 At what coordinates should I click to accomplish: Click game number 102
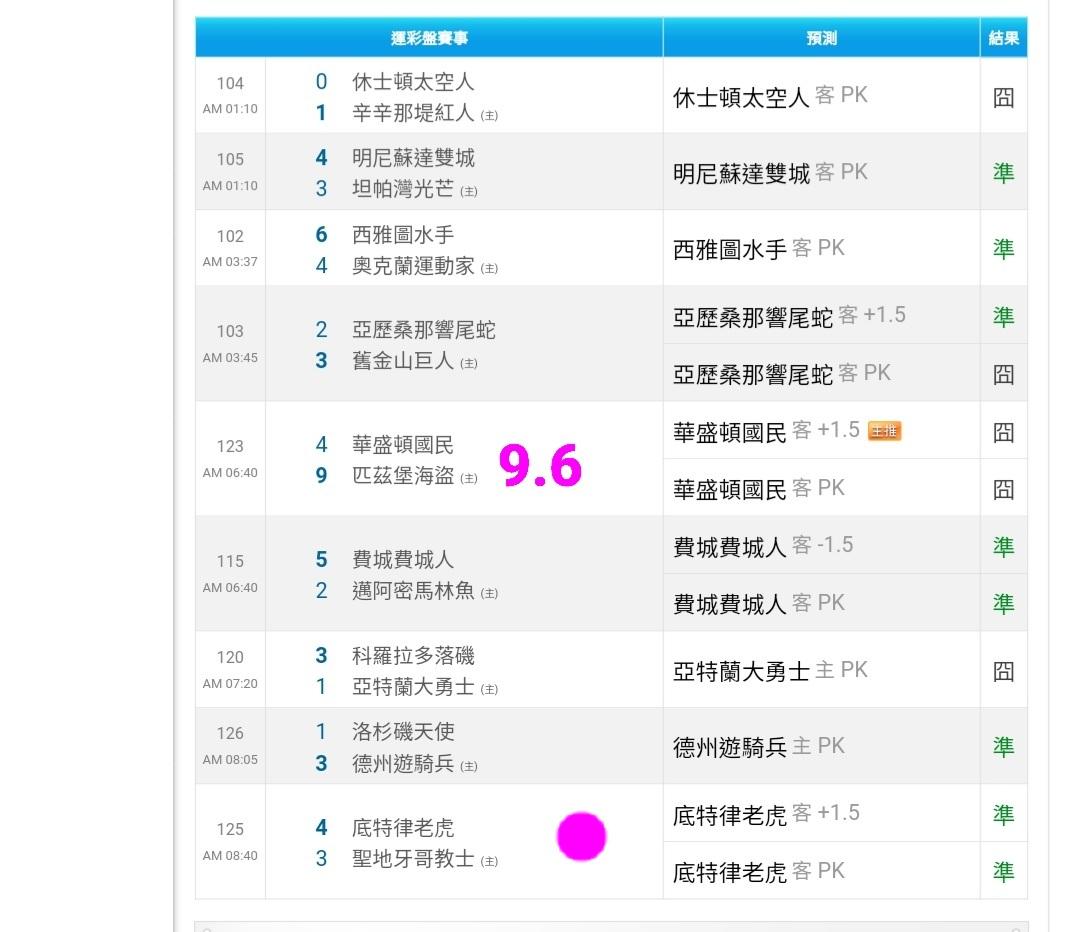point(230,236)
